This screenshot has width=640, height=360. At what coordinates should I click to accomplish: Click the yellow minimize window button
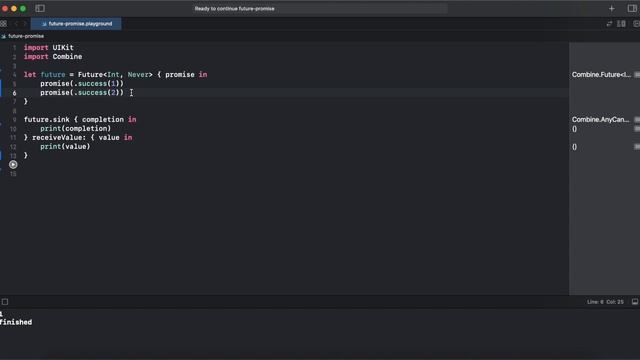[14, 8]
